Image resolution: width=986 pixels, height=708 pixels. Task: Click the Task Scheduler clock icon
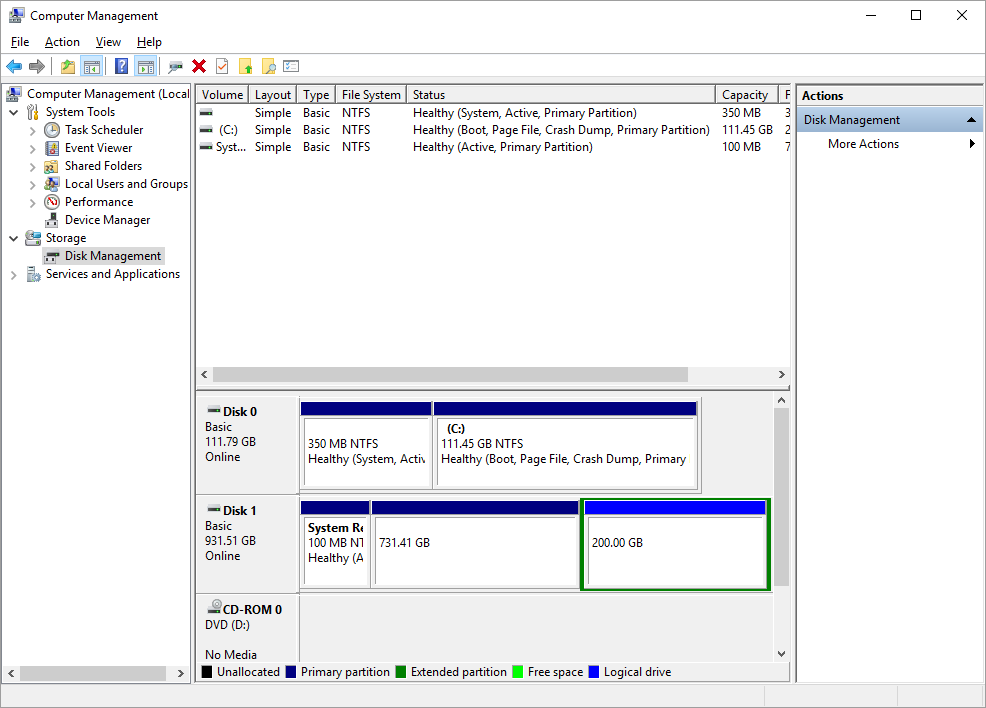(52, 130)
